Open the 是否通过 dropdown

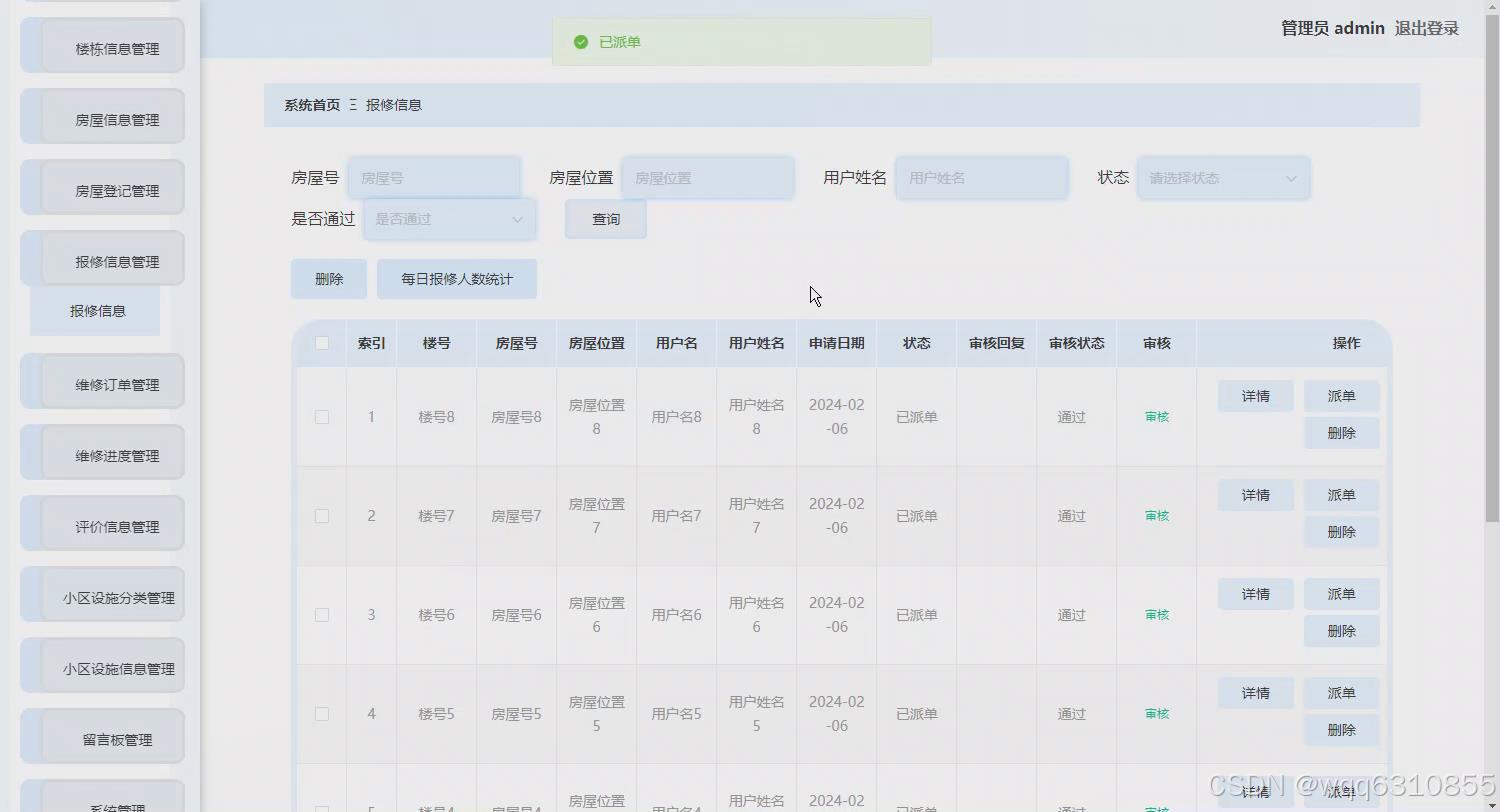[x=449, y=219]
